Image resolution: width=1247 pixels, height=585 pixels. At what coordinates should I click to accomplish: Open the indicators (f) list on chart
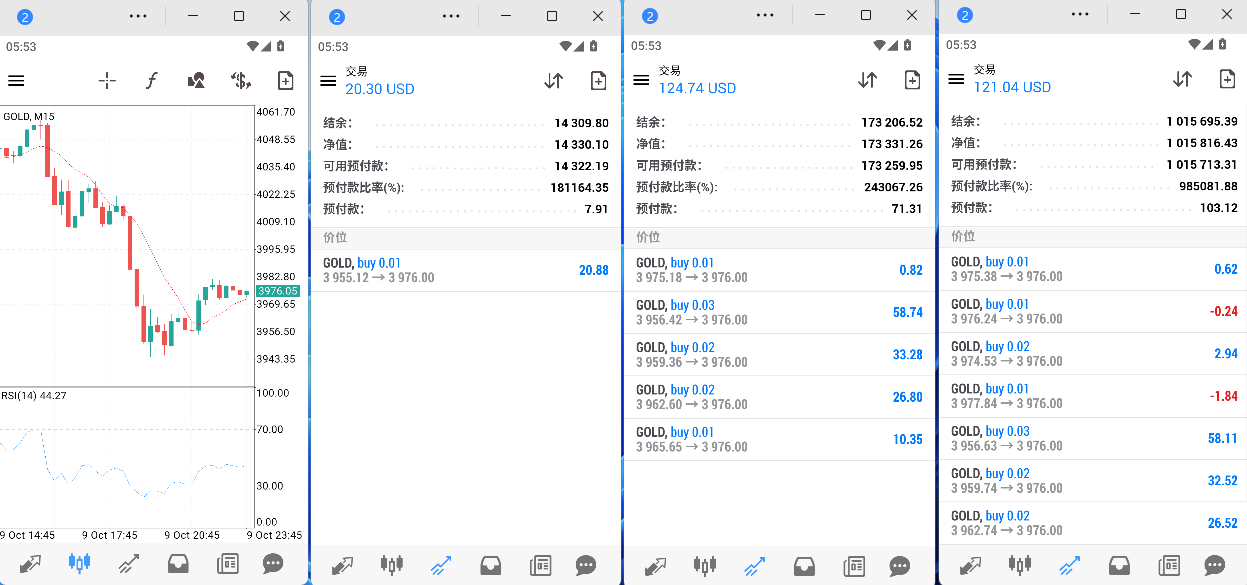152,81
